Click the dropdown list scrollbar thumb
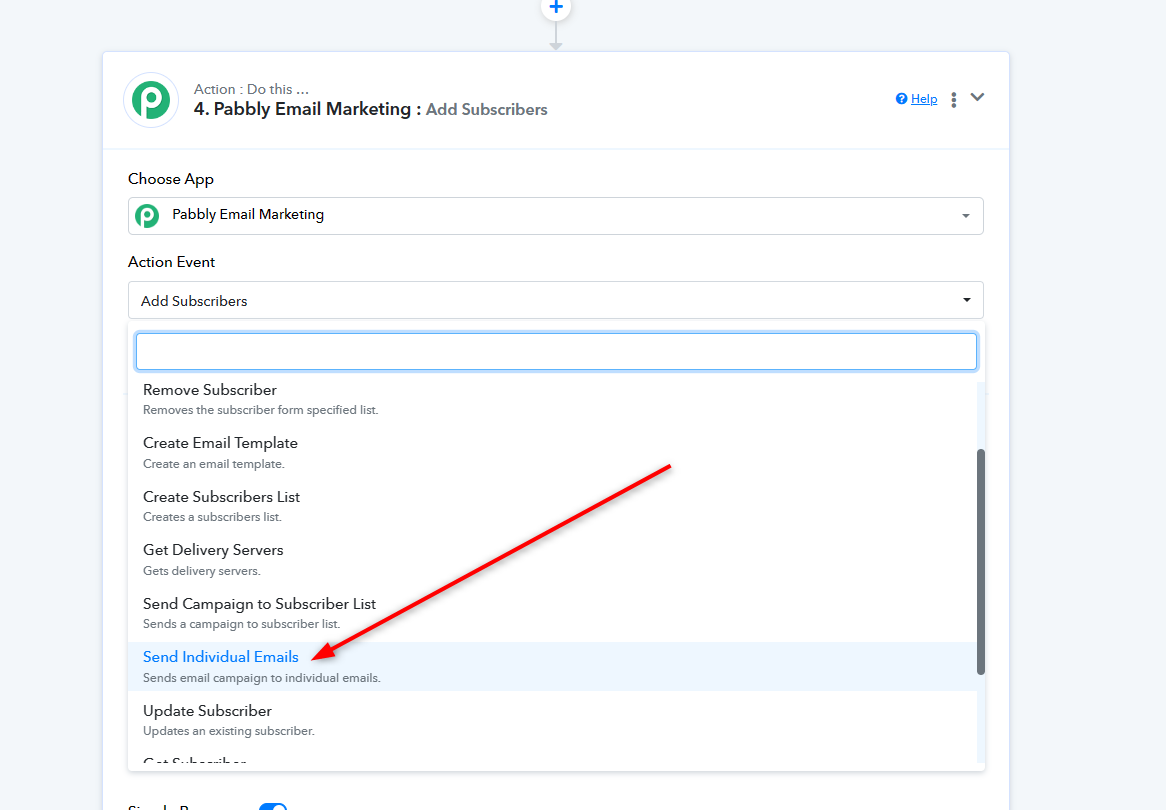The height and width of the screenshot is (810, 1166). tap(981, 562)
